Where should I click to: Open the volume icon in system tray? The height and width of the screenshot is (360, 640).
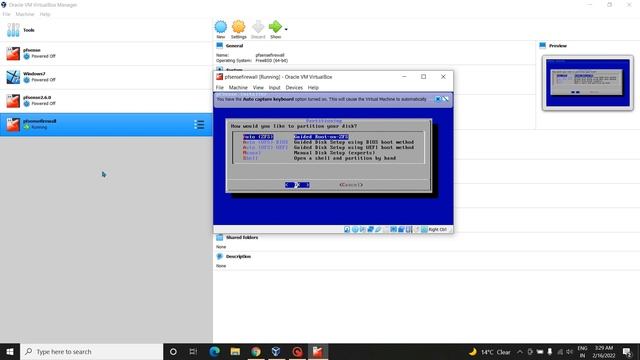tap(569, 352)
